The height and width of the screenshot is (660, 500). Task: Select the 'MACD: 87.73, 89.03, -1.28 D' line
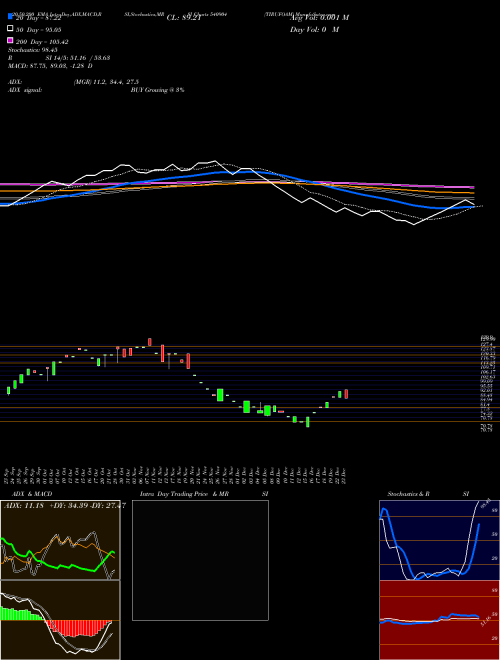point(50,66)
